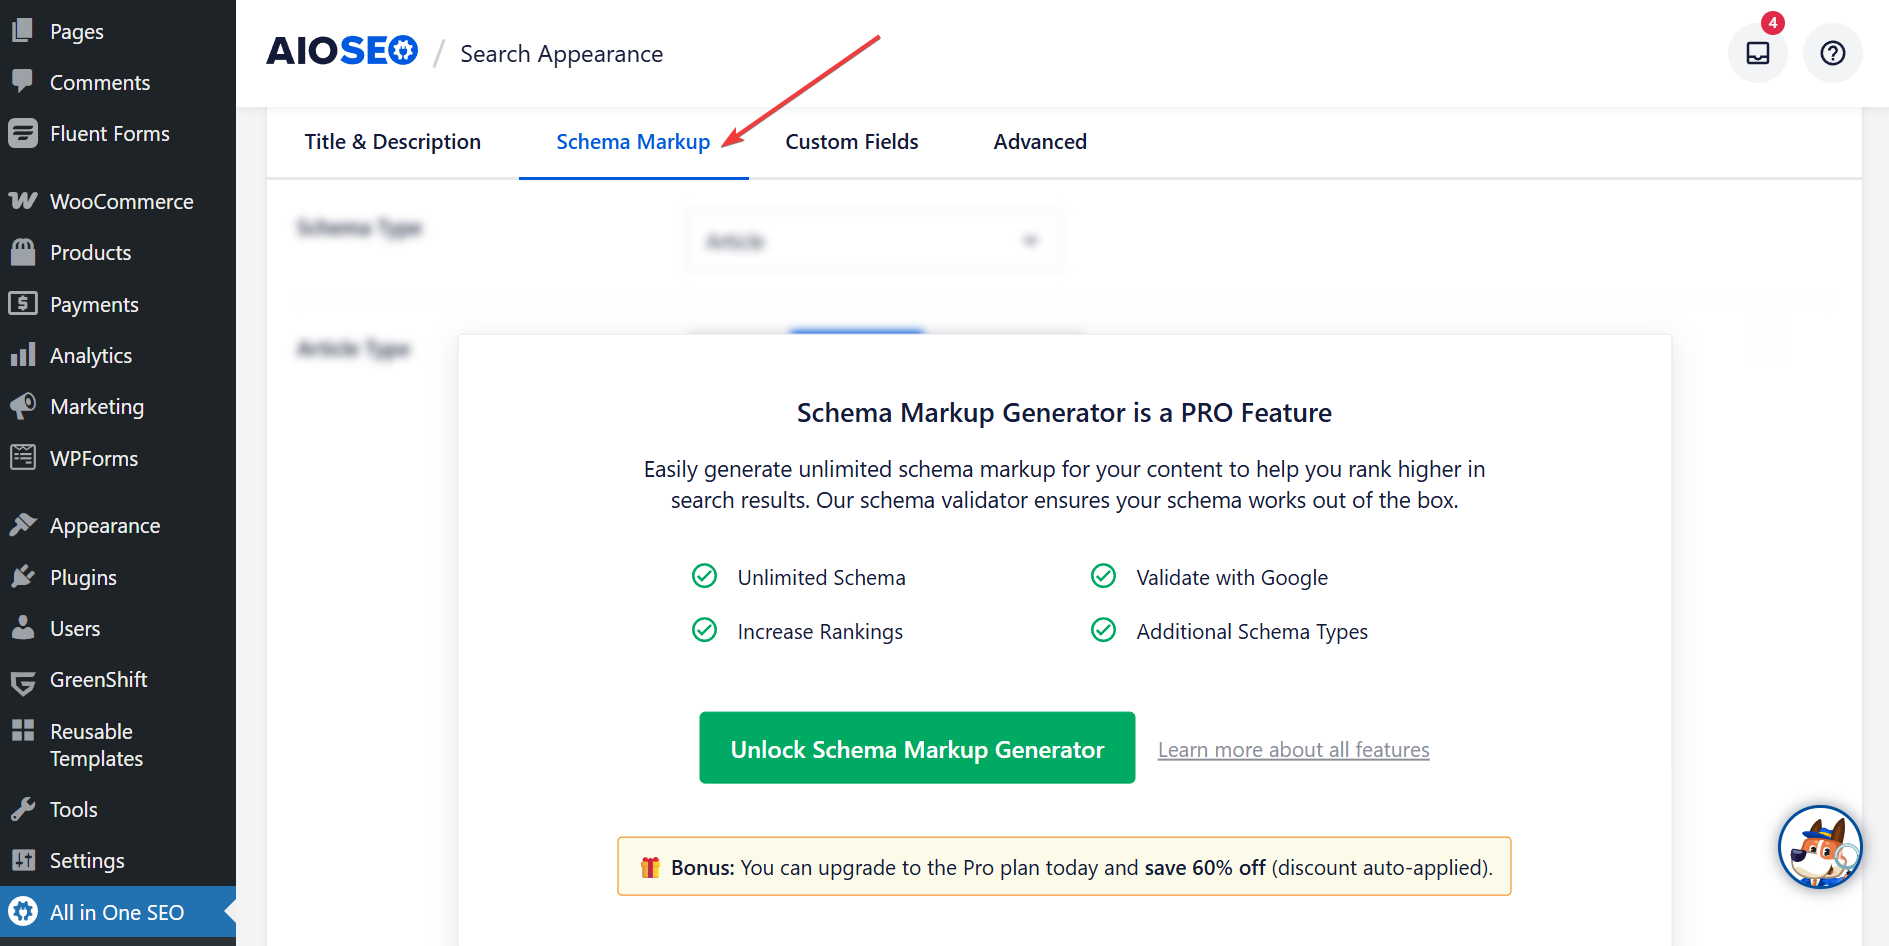Click the Analytics bar chart icon
Viewport: 1889px width, 946px height.
[22, 355]
